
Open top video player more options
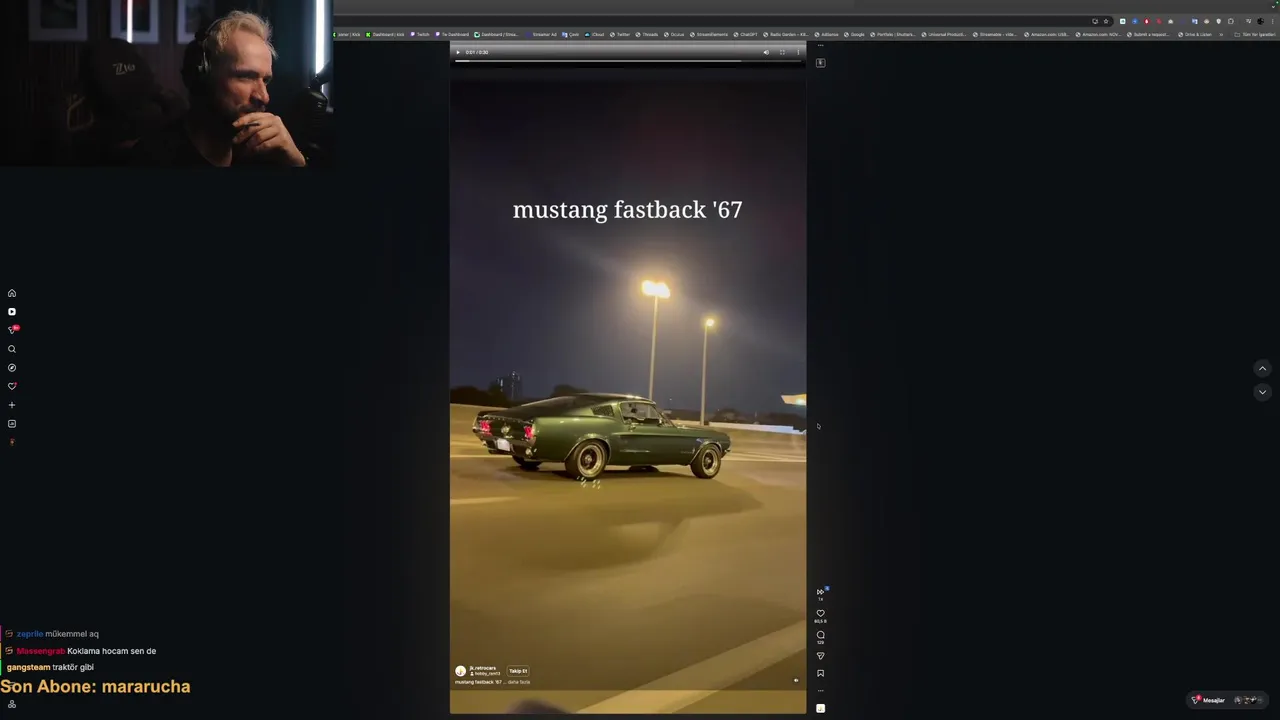pos(798,52)
